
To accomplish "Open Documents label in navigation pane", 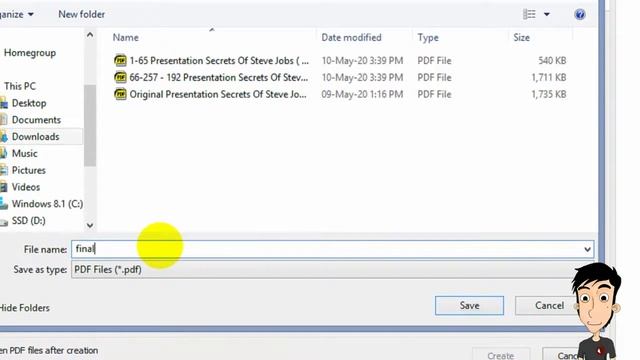I will [x=36, y=120].
